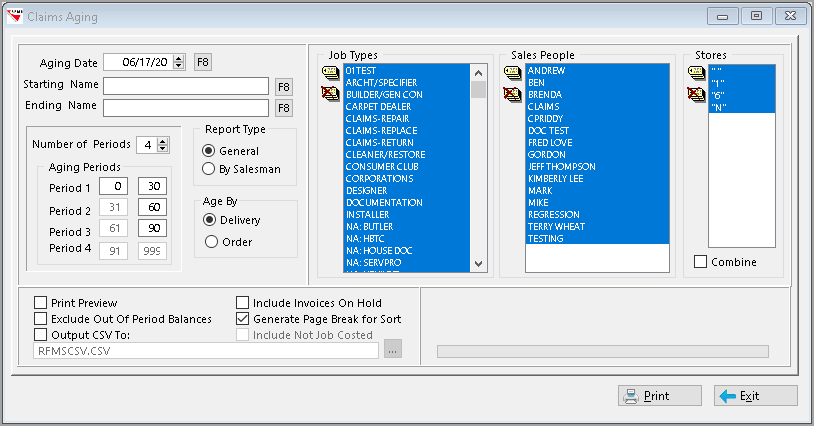Select all Sales People icon
Image resolution: width=814 pixels, height=426 pixels.
click(512, 72)
